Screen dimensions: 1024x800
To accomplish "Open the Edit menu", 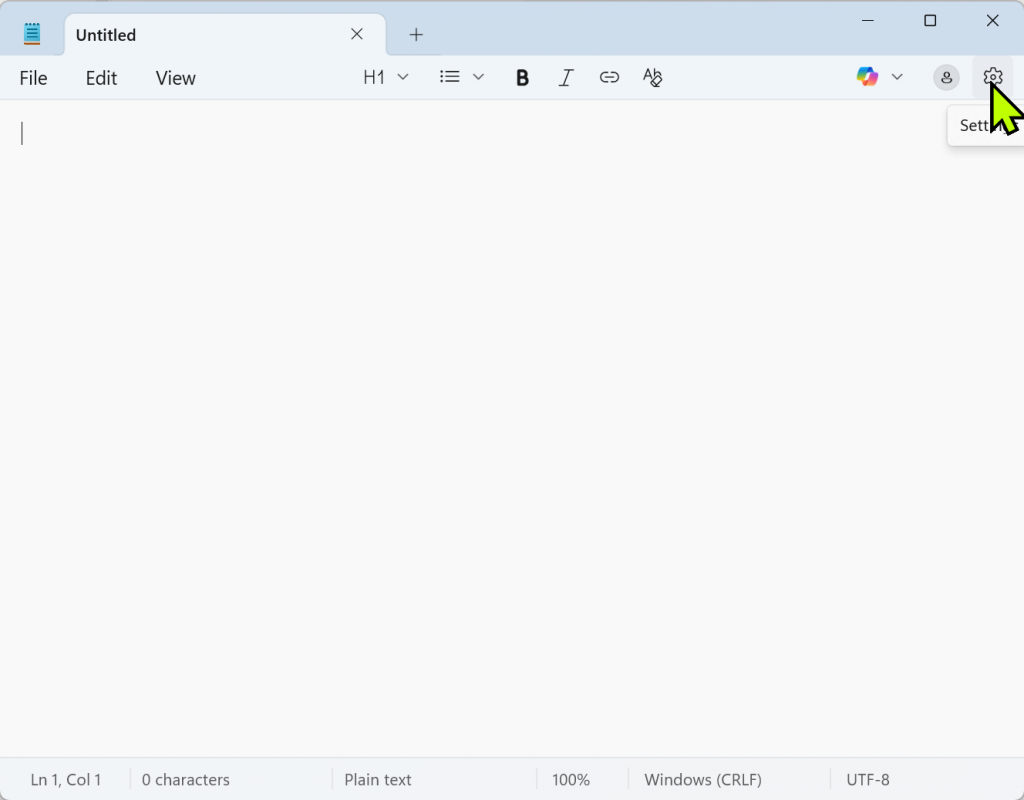I will [x=101, y=78].
